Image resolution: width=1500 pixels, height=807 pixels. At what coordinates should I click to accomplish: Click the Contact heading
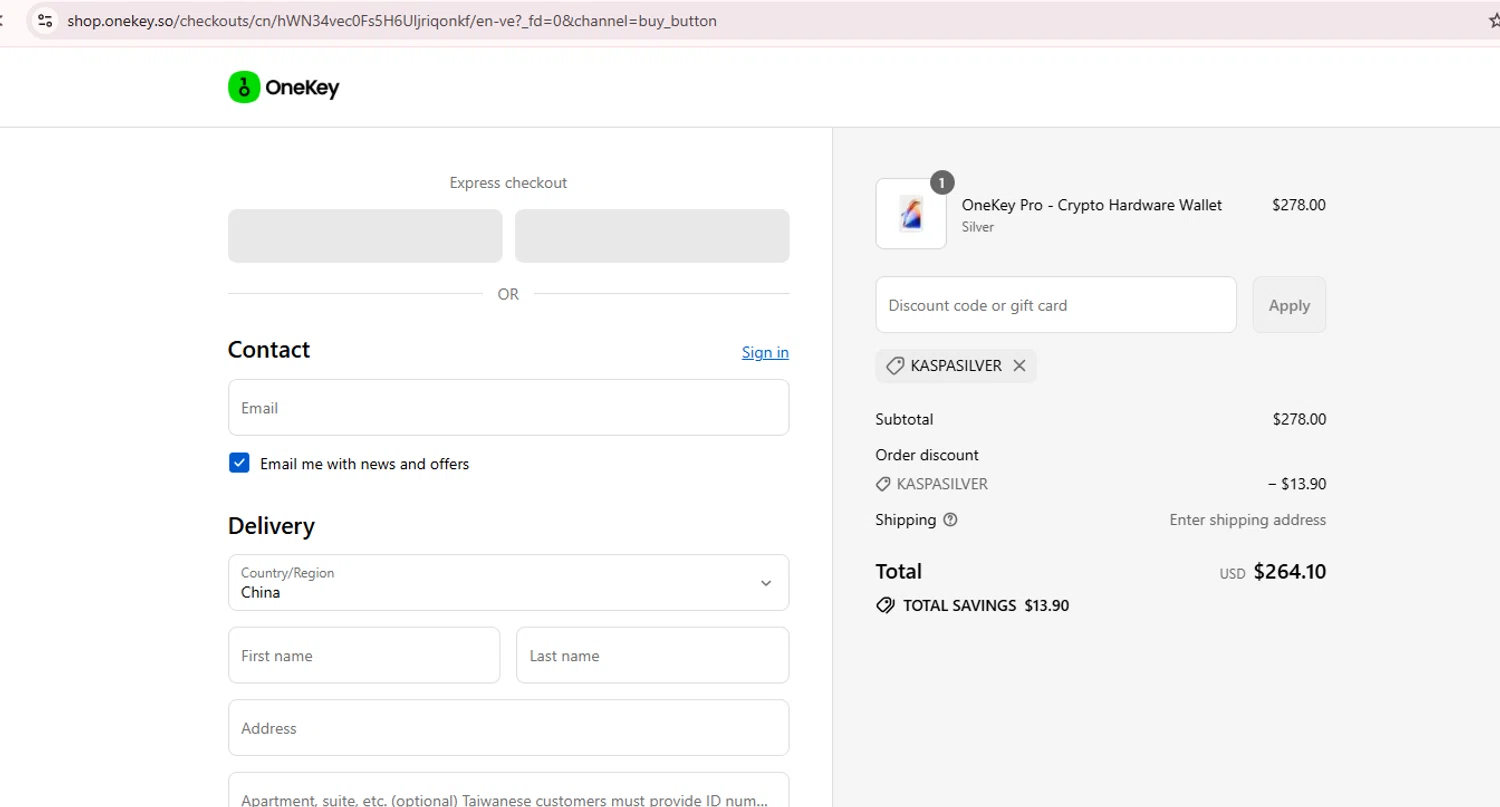click(x=269, y=350)
